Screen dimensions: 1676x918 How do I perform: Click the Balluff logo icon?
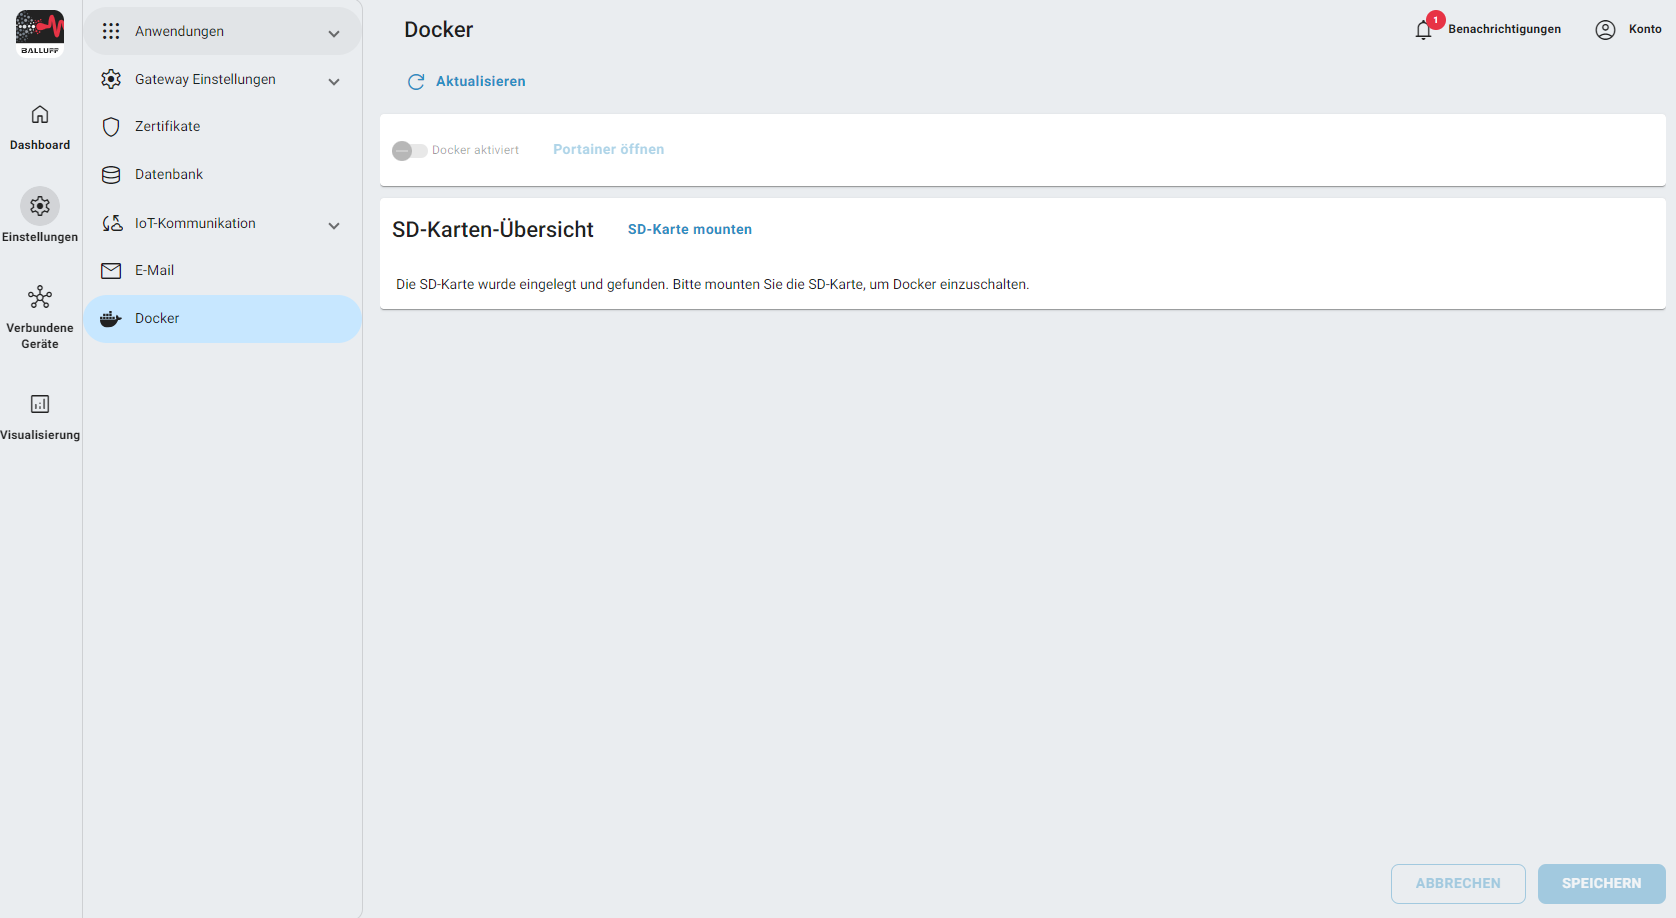tap(40, 32)
